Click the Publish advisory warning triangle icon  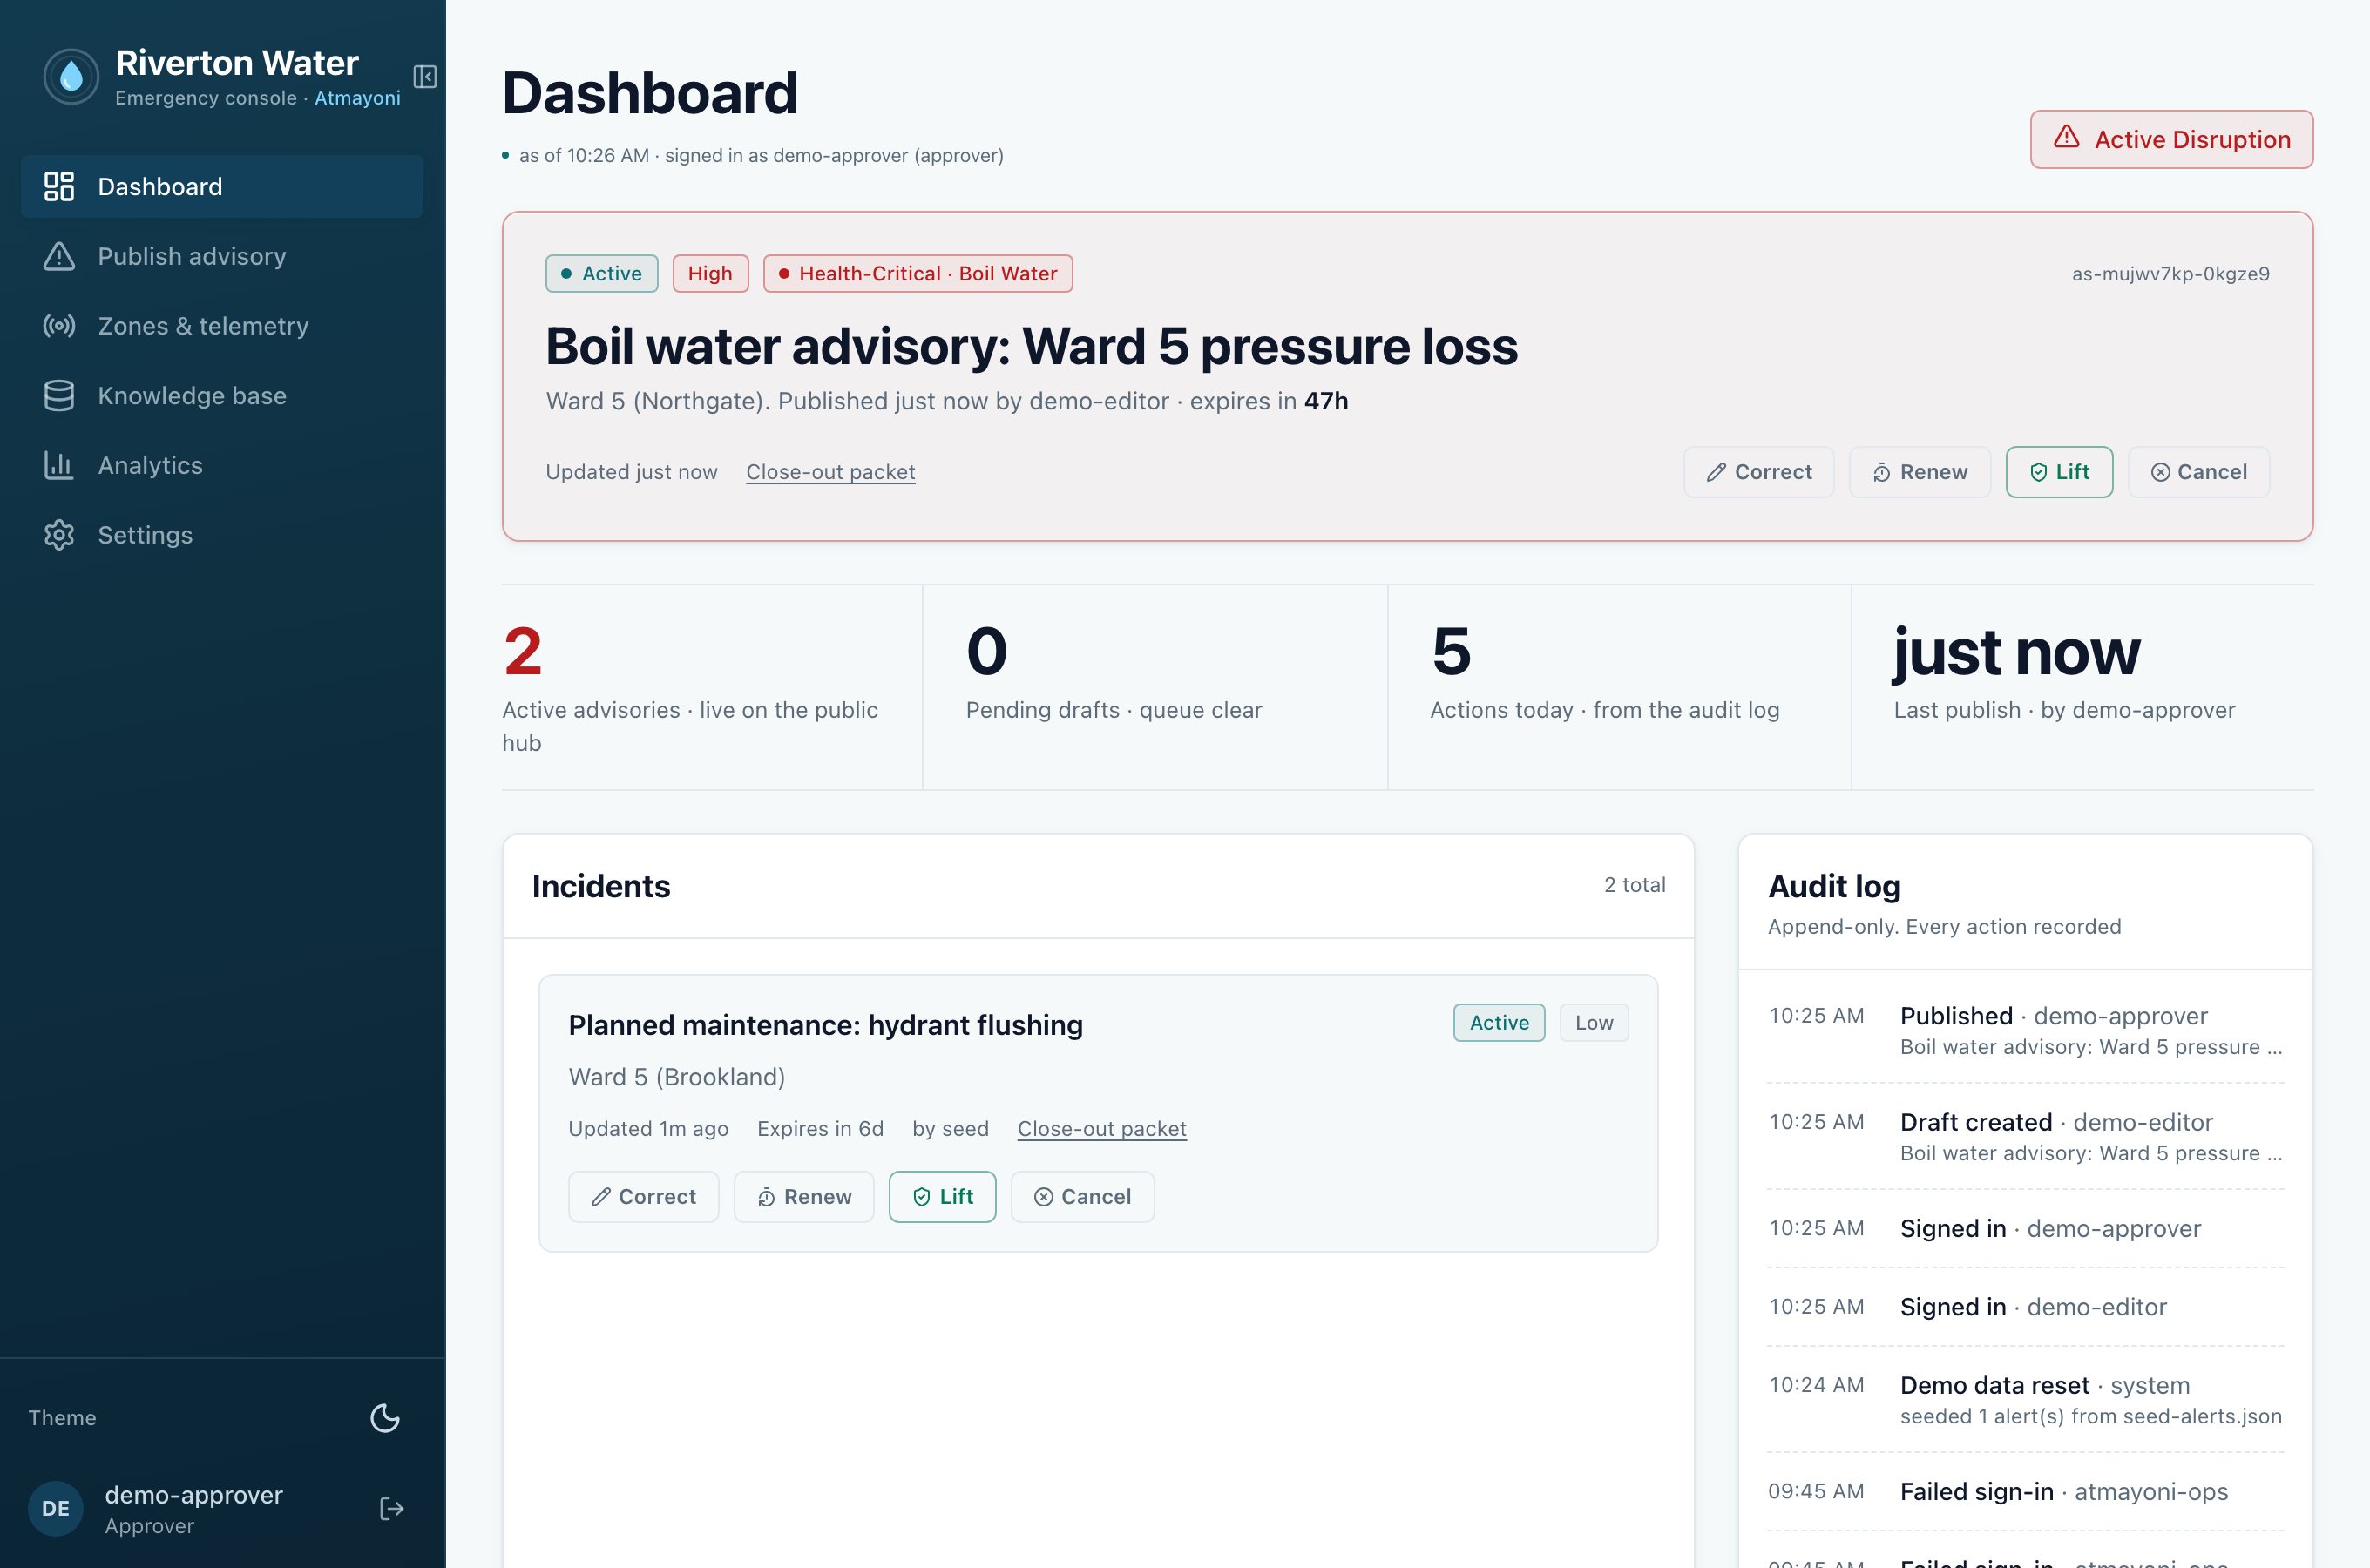[59, 256]
